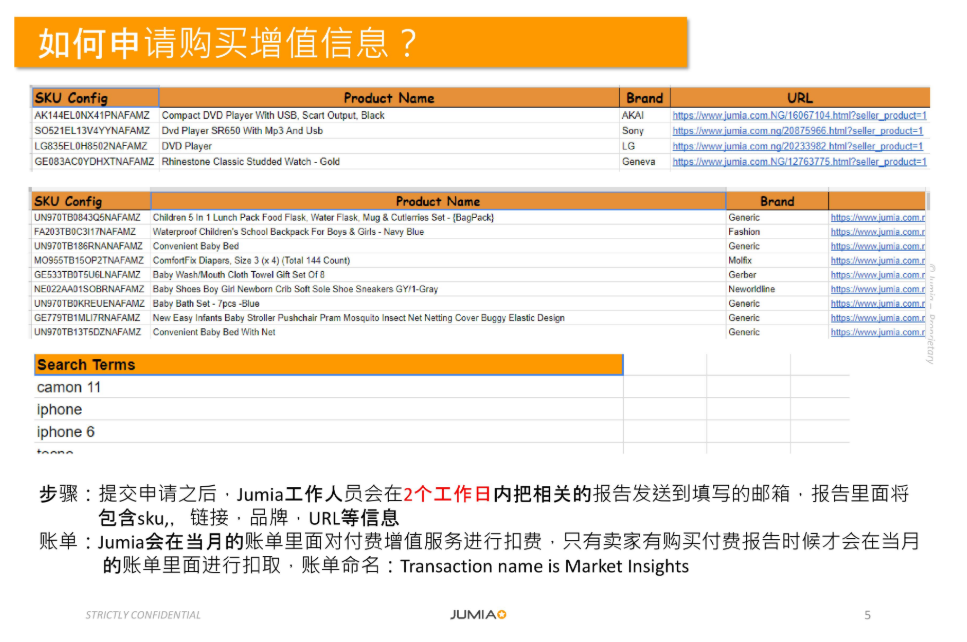Open the link for Convenient Baby Bed With Net

[878, 332]
